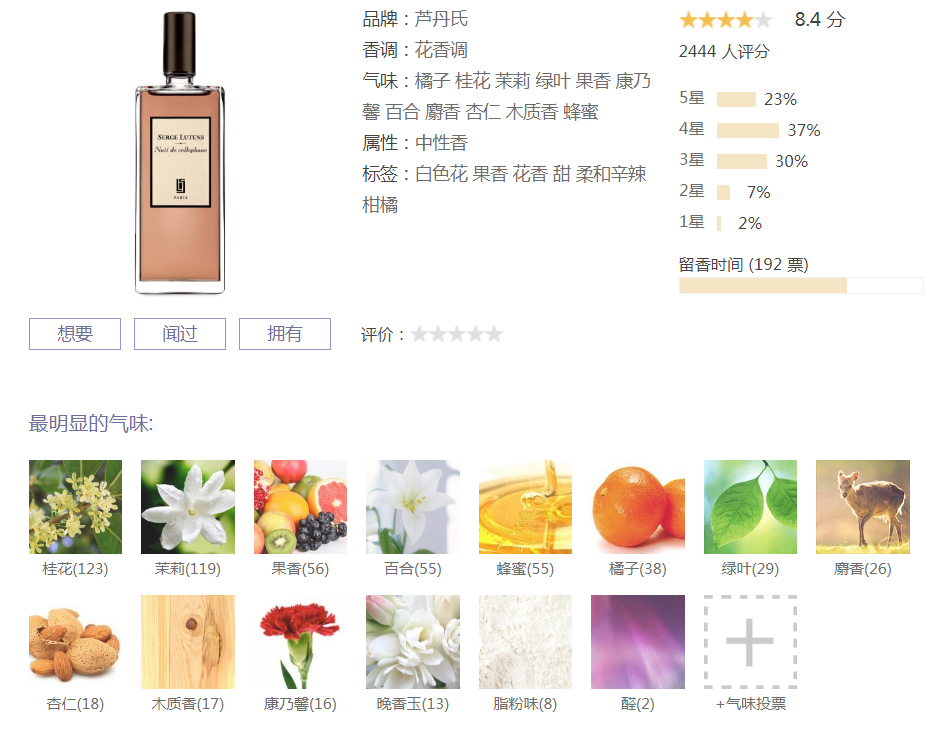Open the musk deer 麝香 scent image
This screenshot has height=751, width=937.
[863, 507]
